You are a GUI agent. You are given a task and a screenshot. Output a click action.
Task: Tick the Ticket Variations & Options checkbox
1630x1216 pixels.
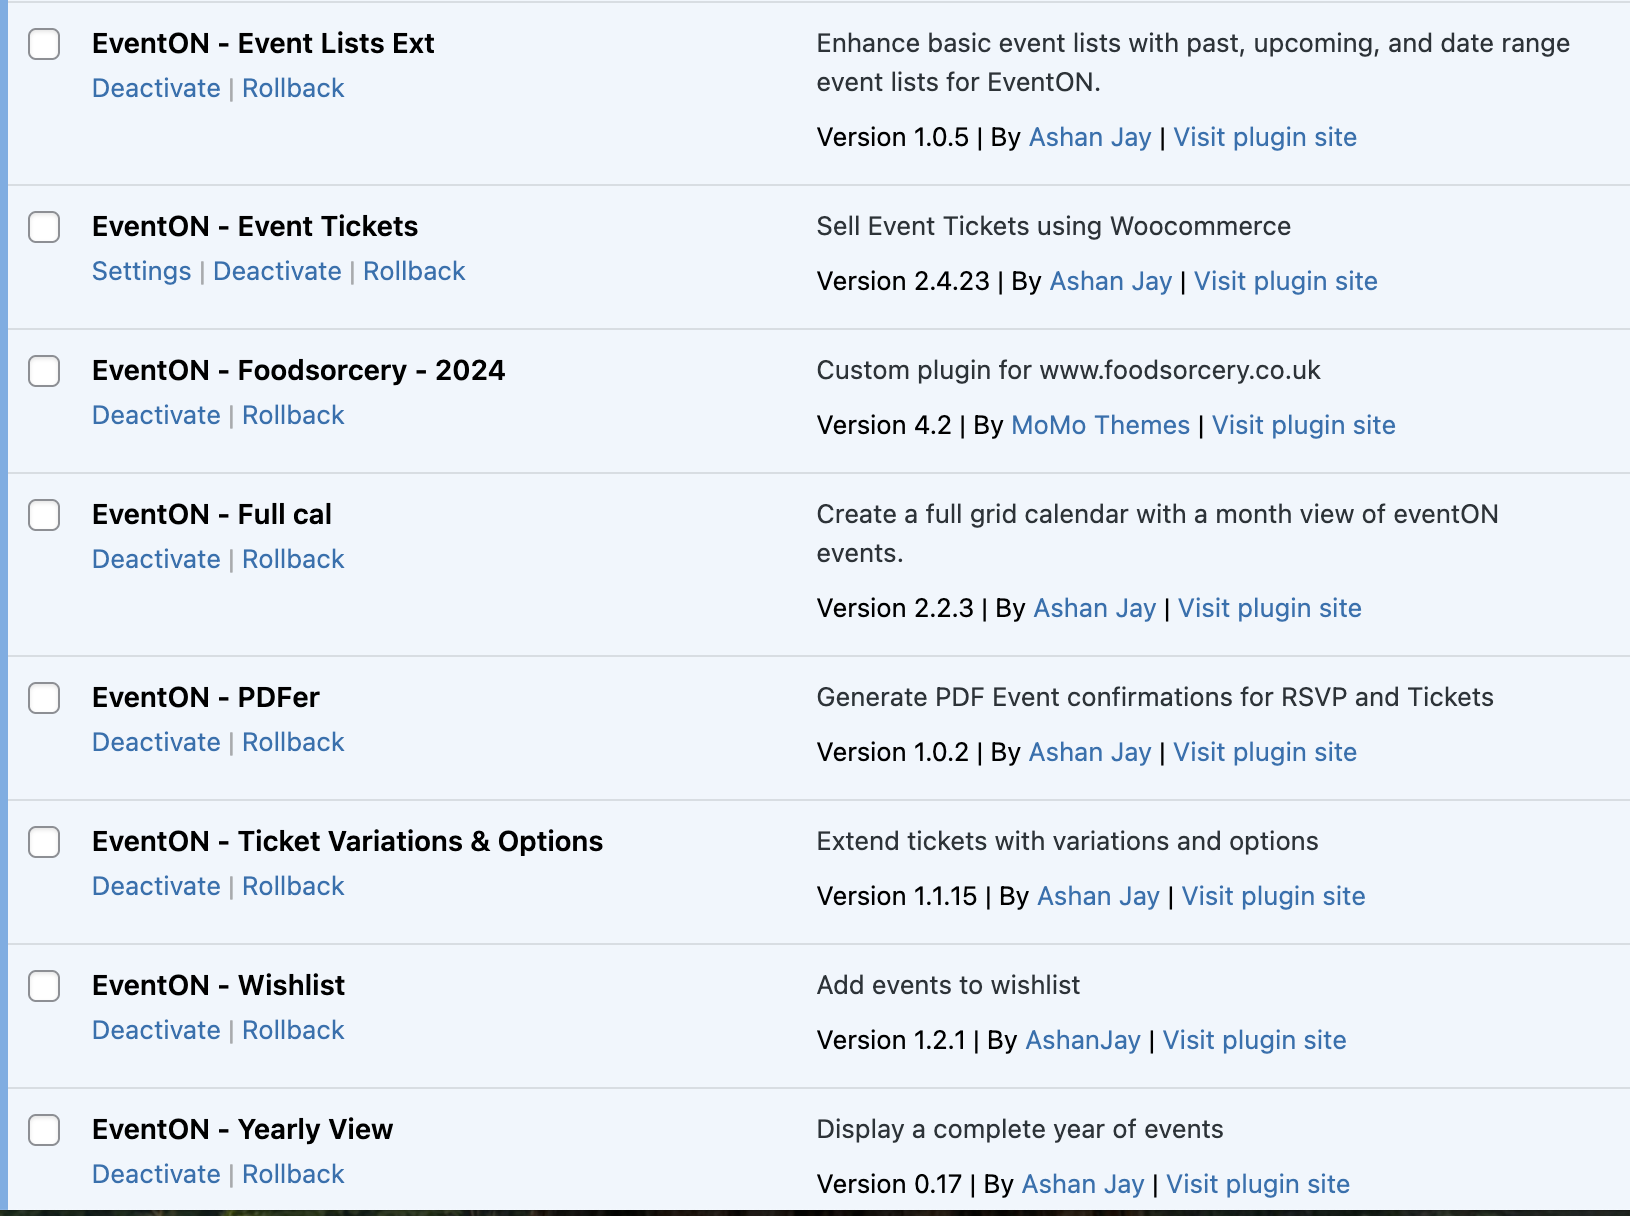coord(44,842)
